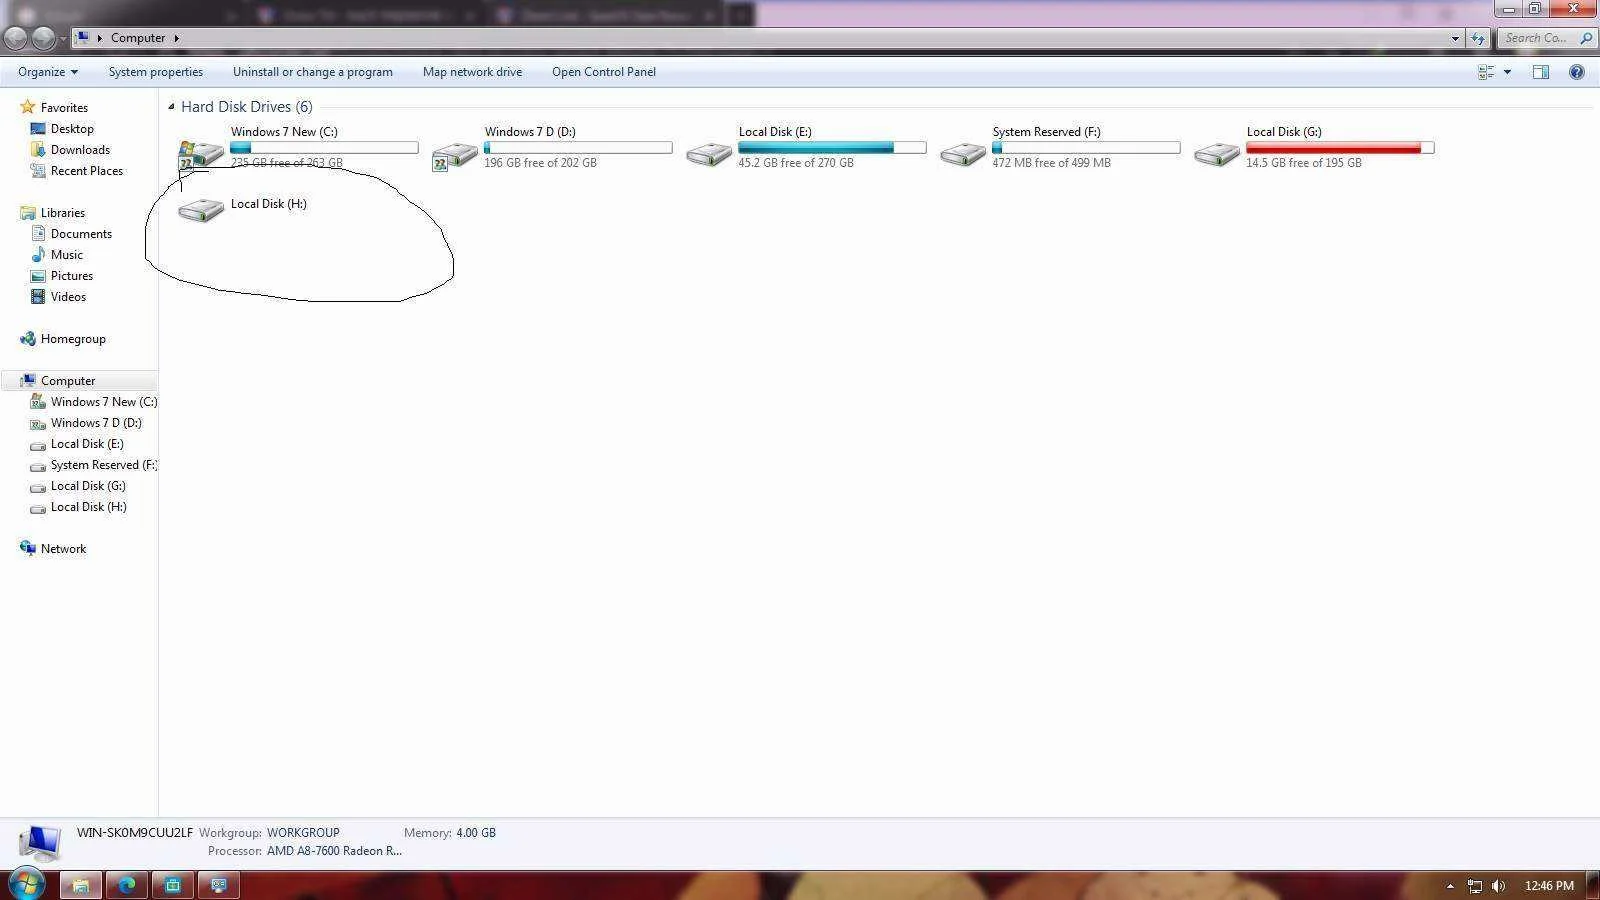Open the view options dropdown arrow
The image size is (1600, 900).
click(x=1507, y=72)
